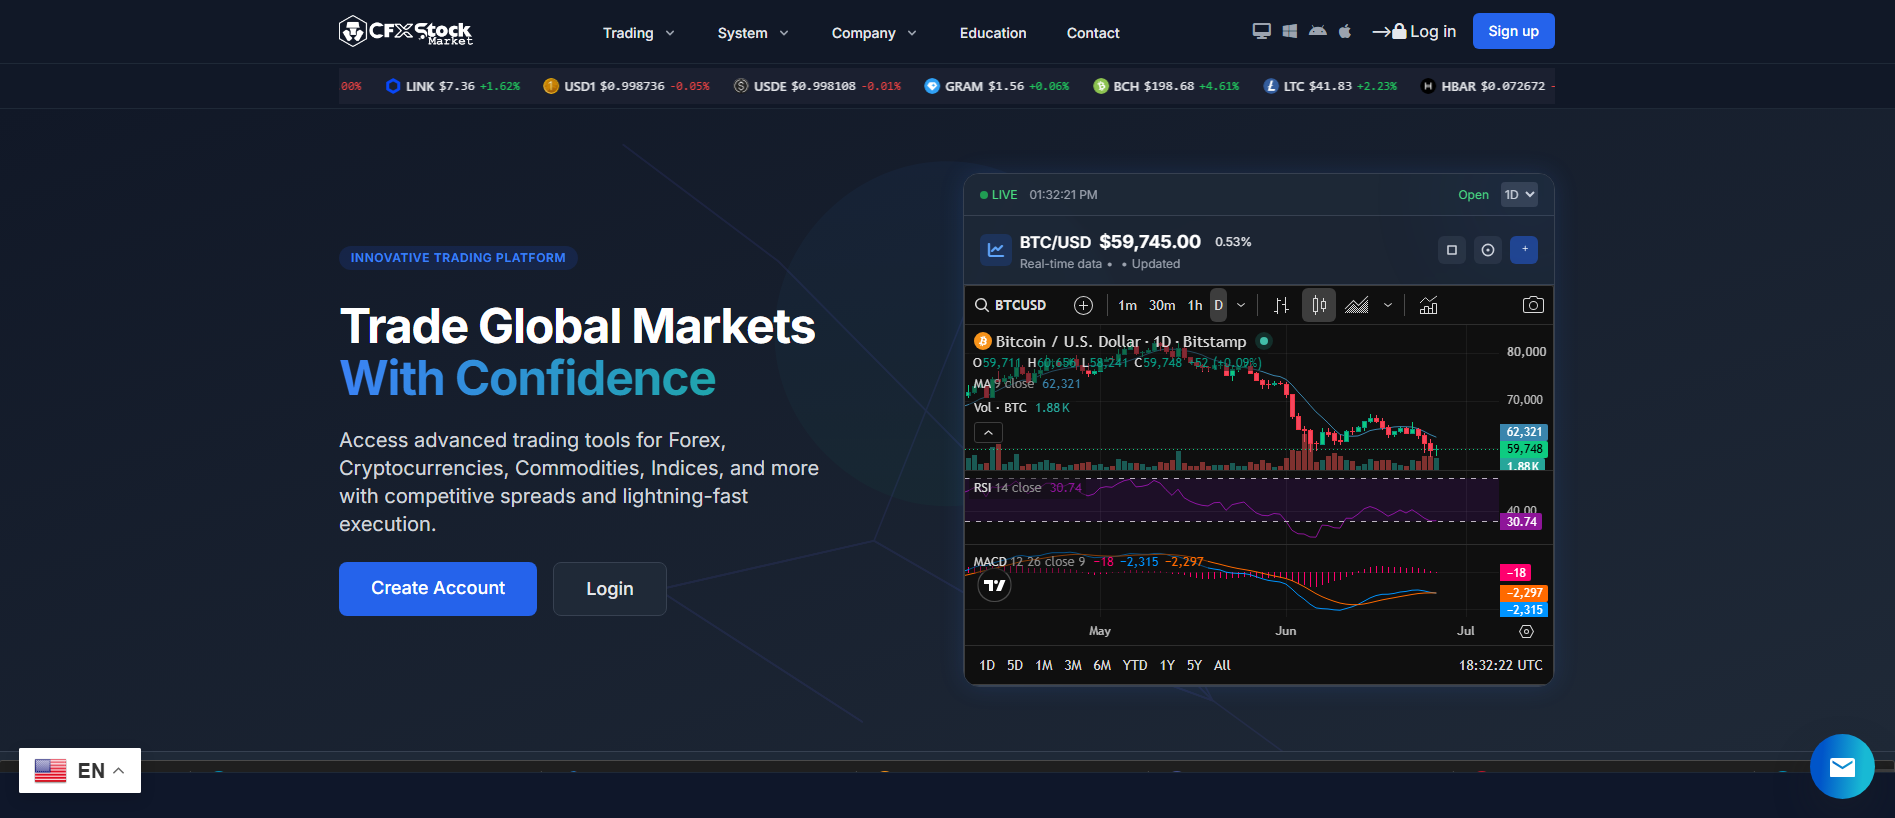Switch chart interval to 1h
This screenshot has width=1895, height=818.
[x=1195, y=305]
